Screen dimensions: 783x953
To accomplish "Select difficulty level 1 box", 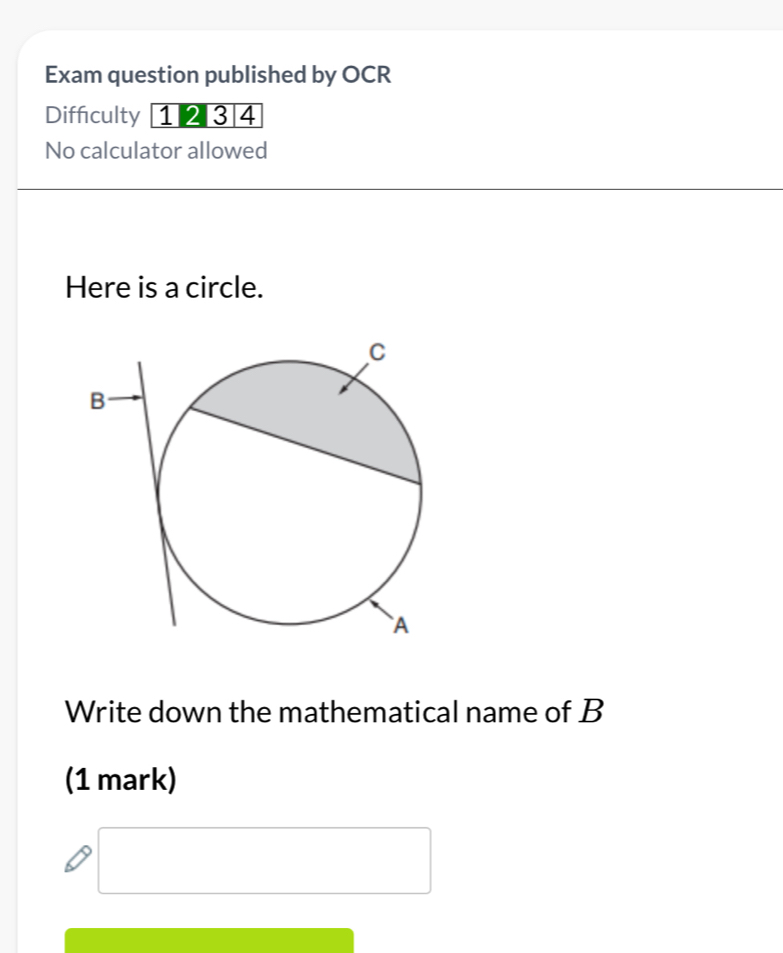I will click(165, 115).
